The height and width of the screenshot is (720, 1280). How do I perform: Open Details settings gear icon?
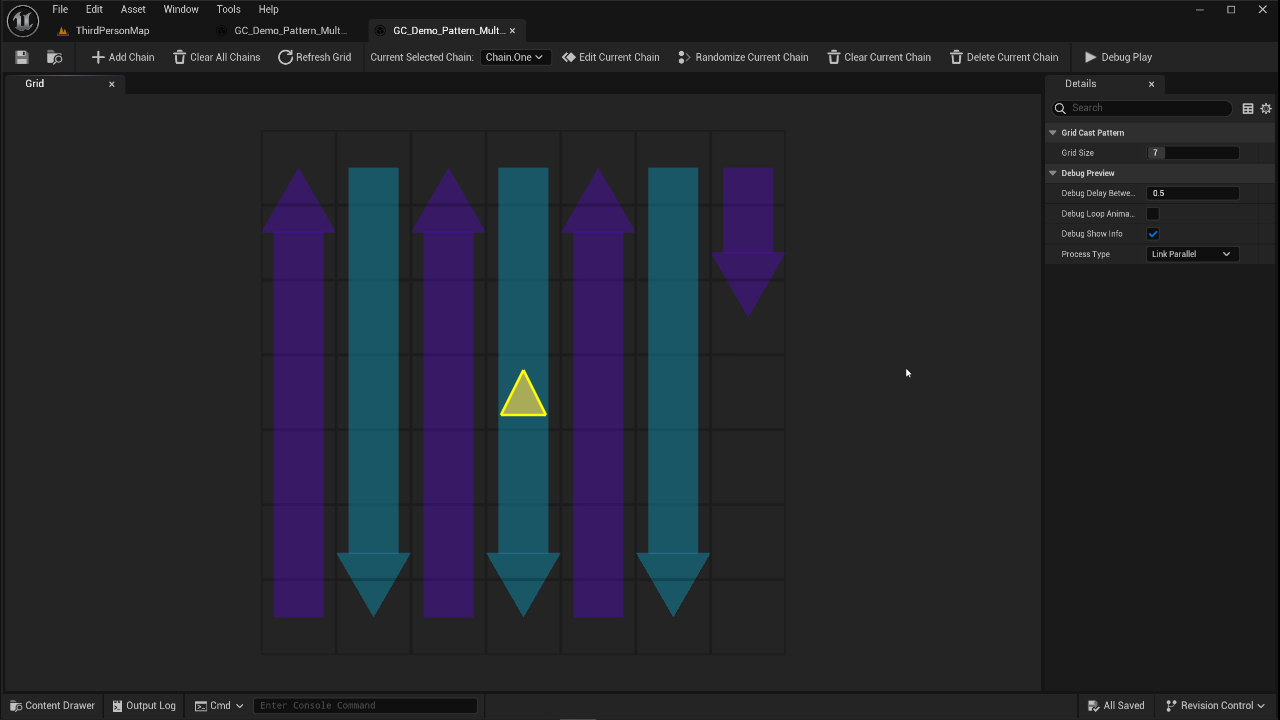[x=1266, y=108]
